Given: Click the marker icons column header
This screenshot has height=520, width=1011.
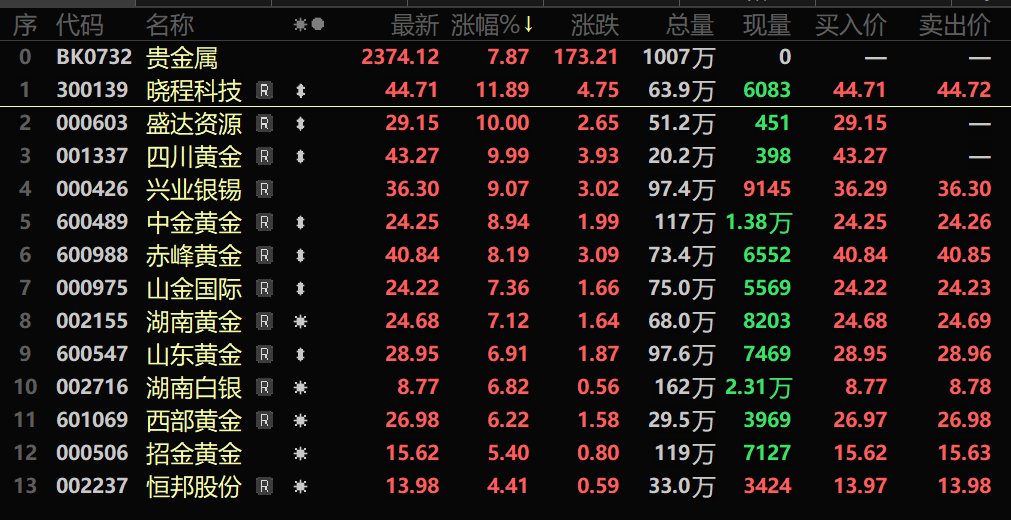Looking at the screenshot, I should 308,25.
